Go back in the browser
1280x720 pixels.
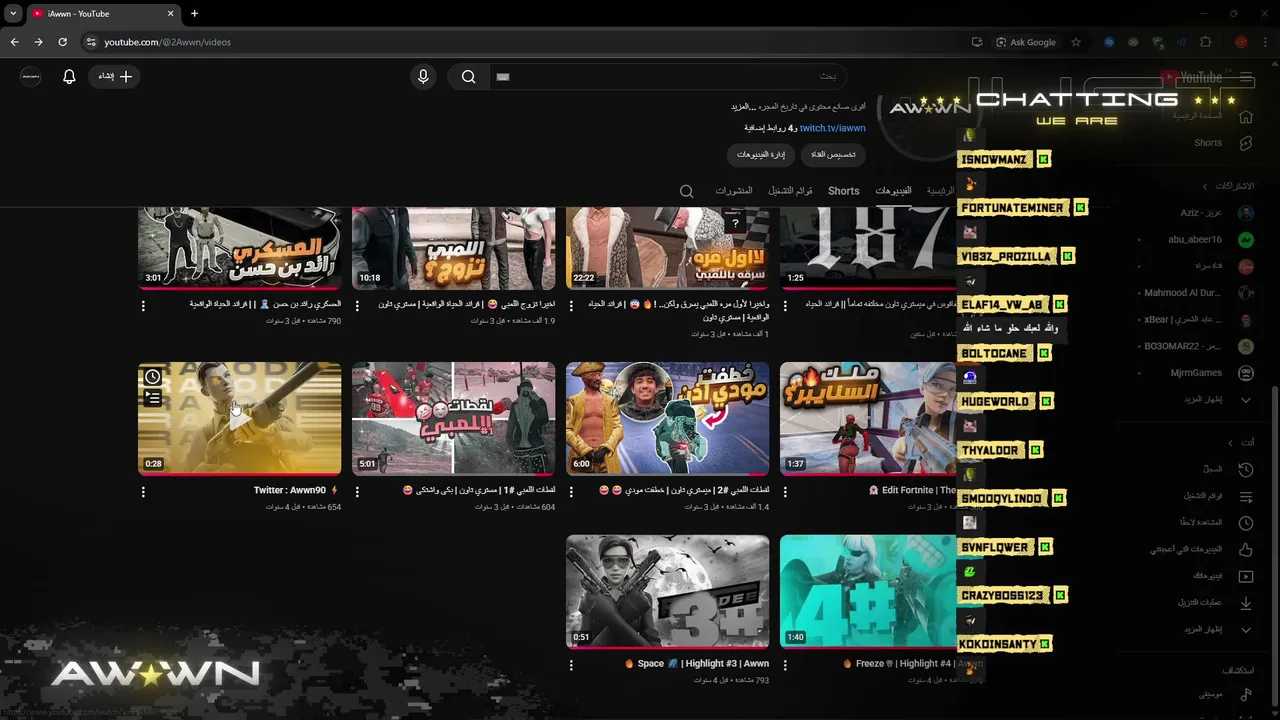tap(14, 42)
